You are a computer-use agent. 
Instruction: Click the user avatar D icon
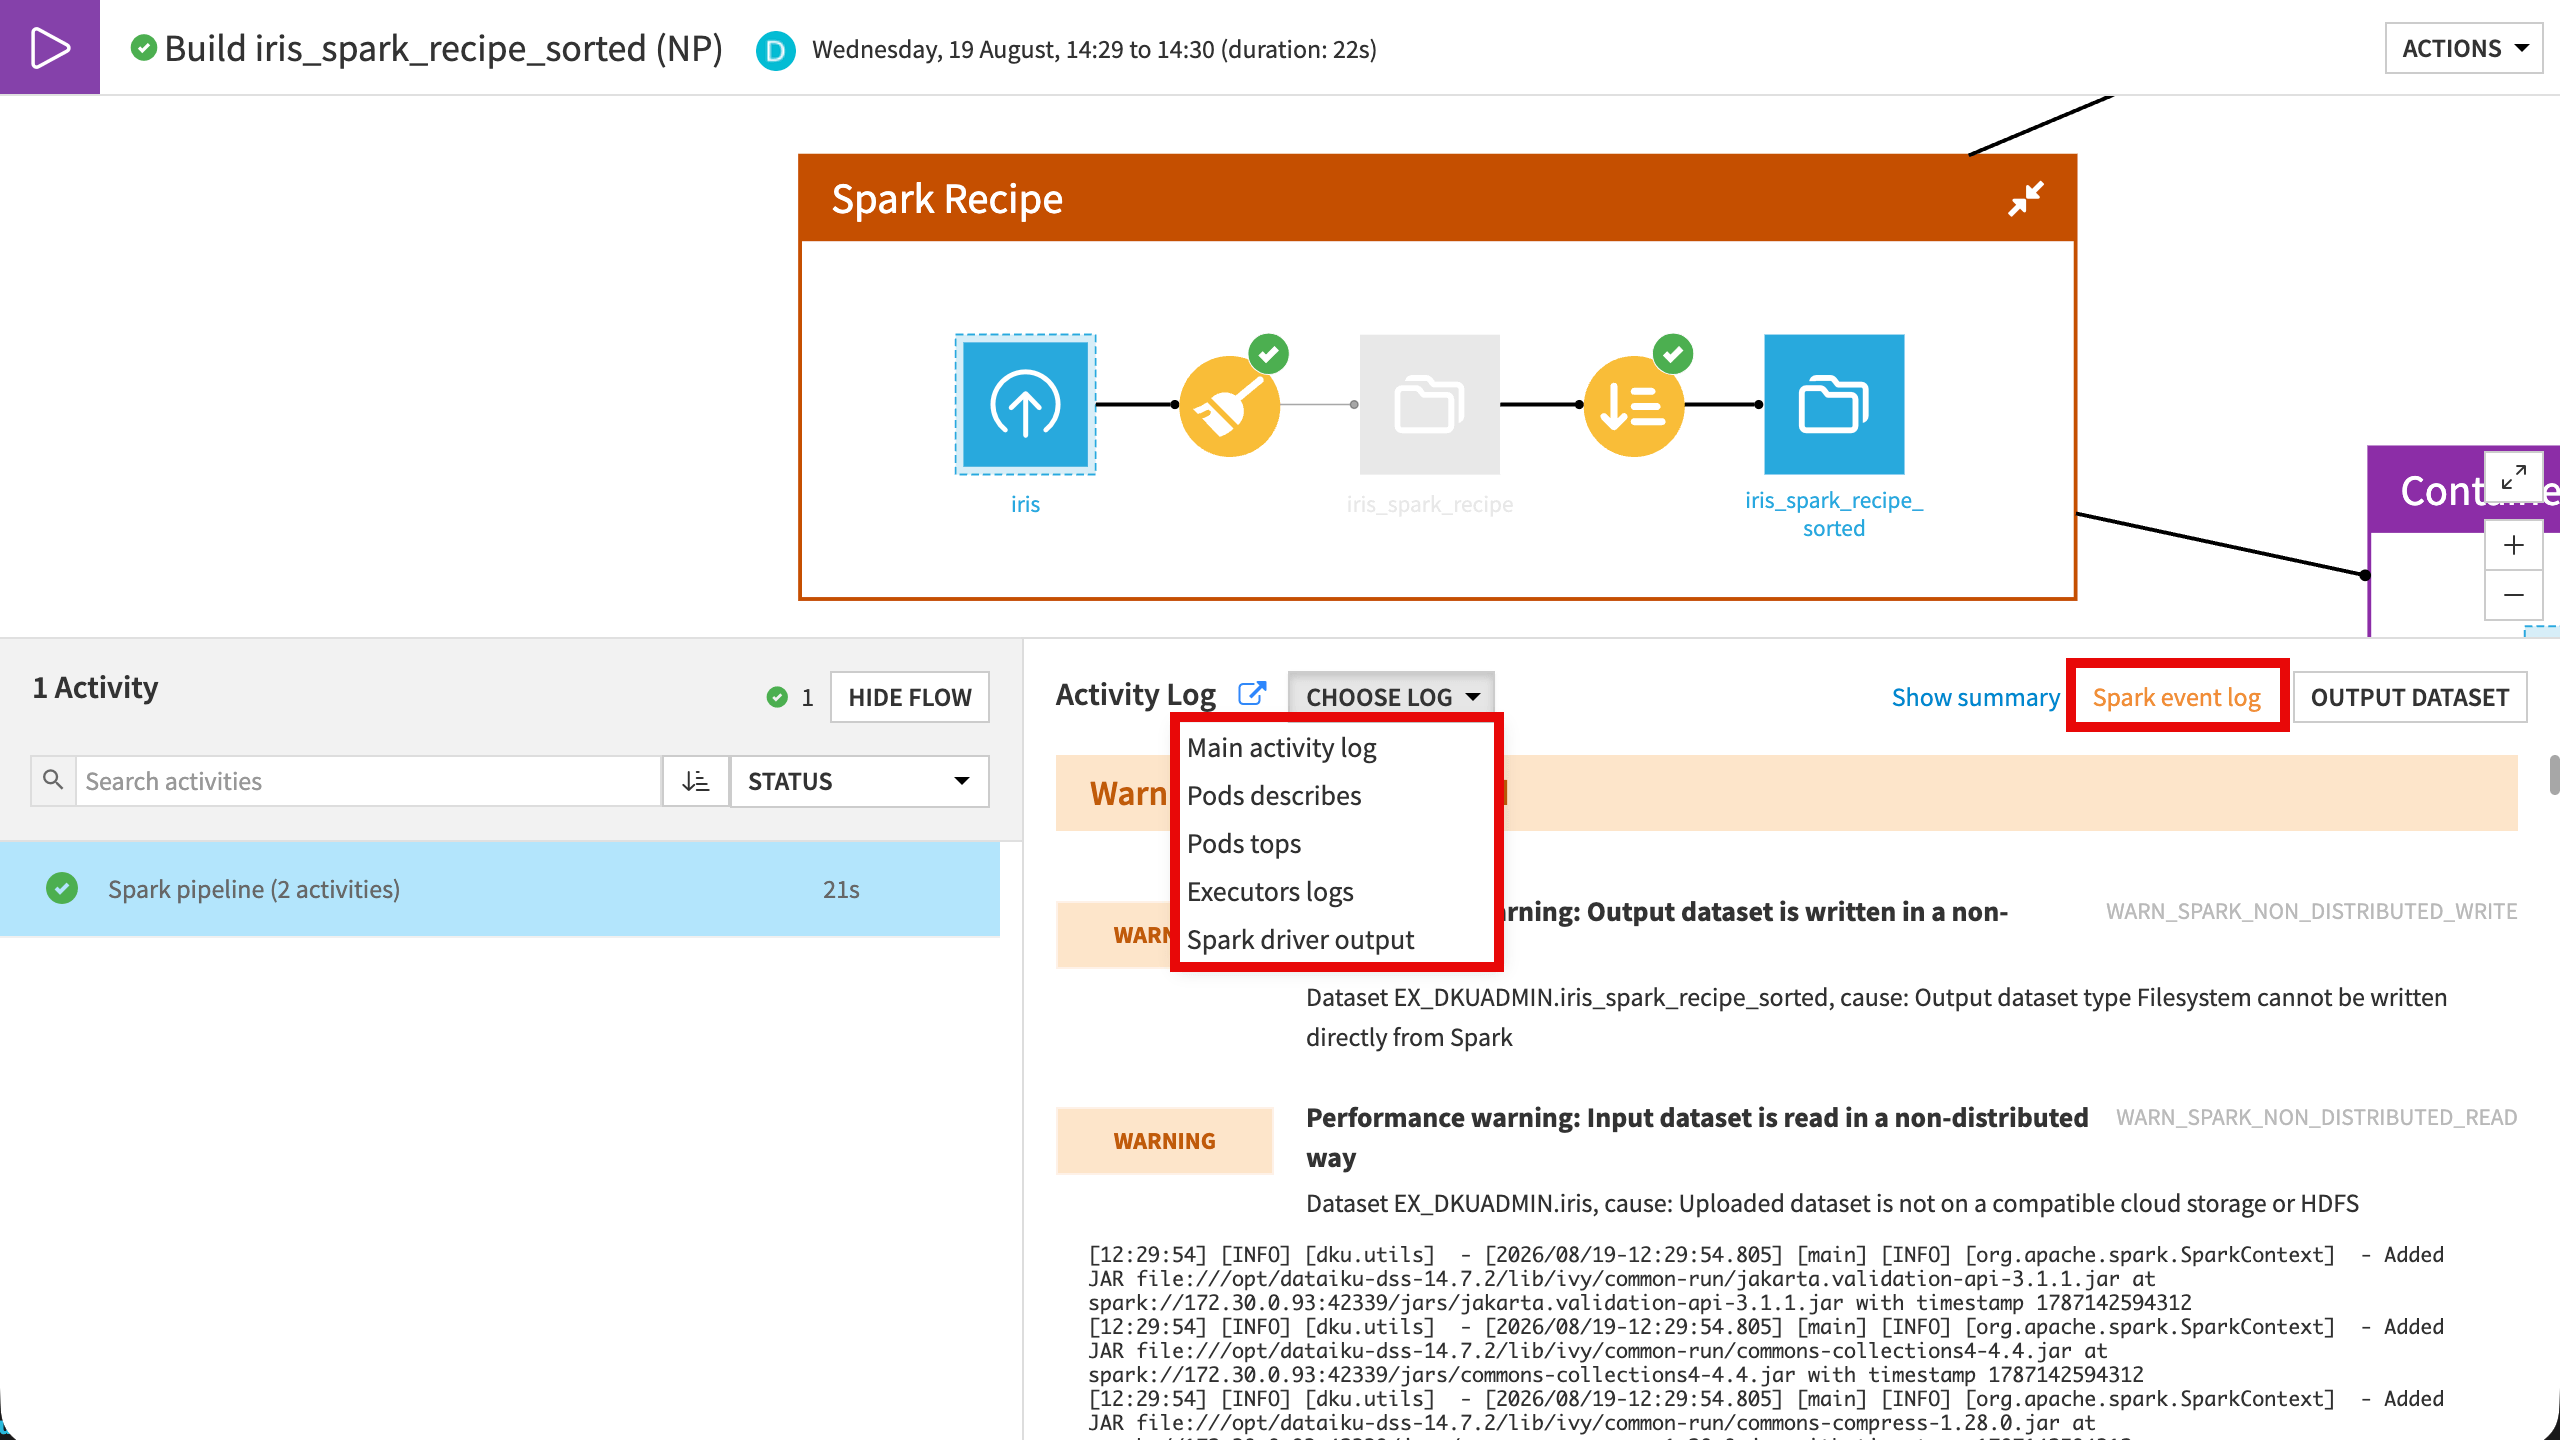[775, 50]
